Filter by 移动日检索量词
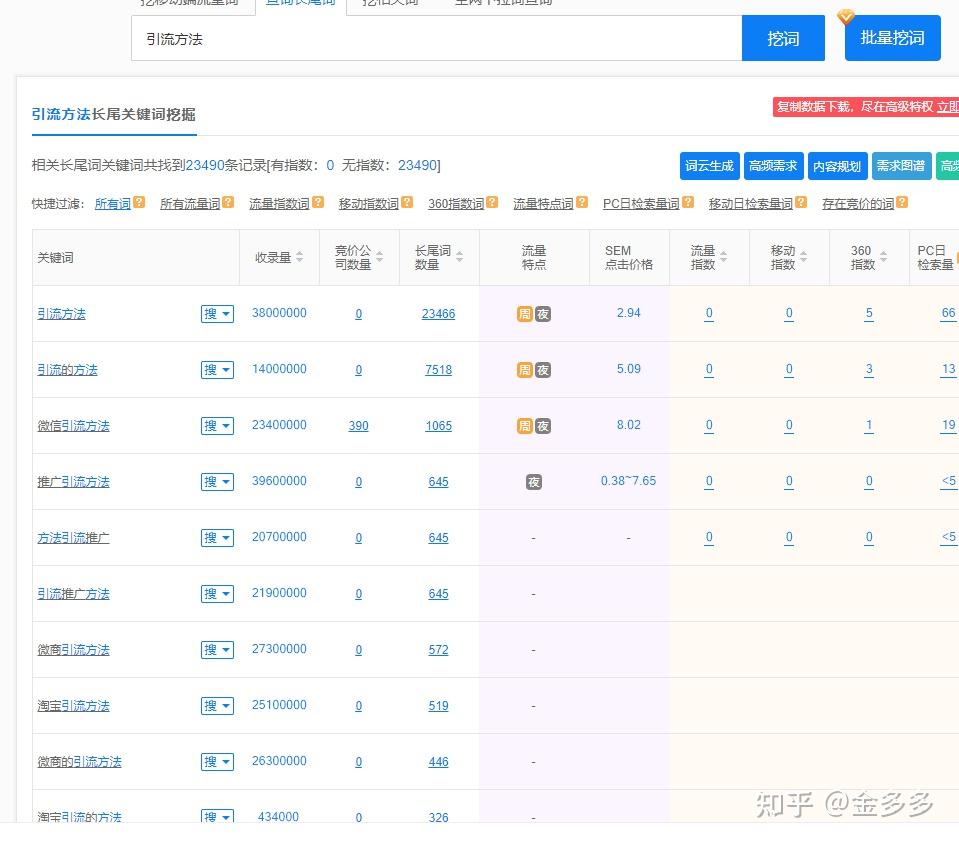This screenshot has width=959, height=843. [750, 204]
